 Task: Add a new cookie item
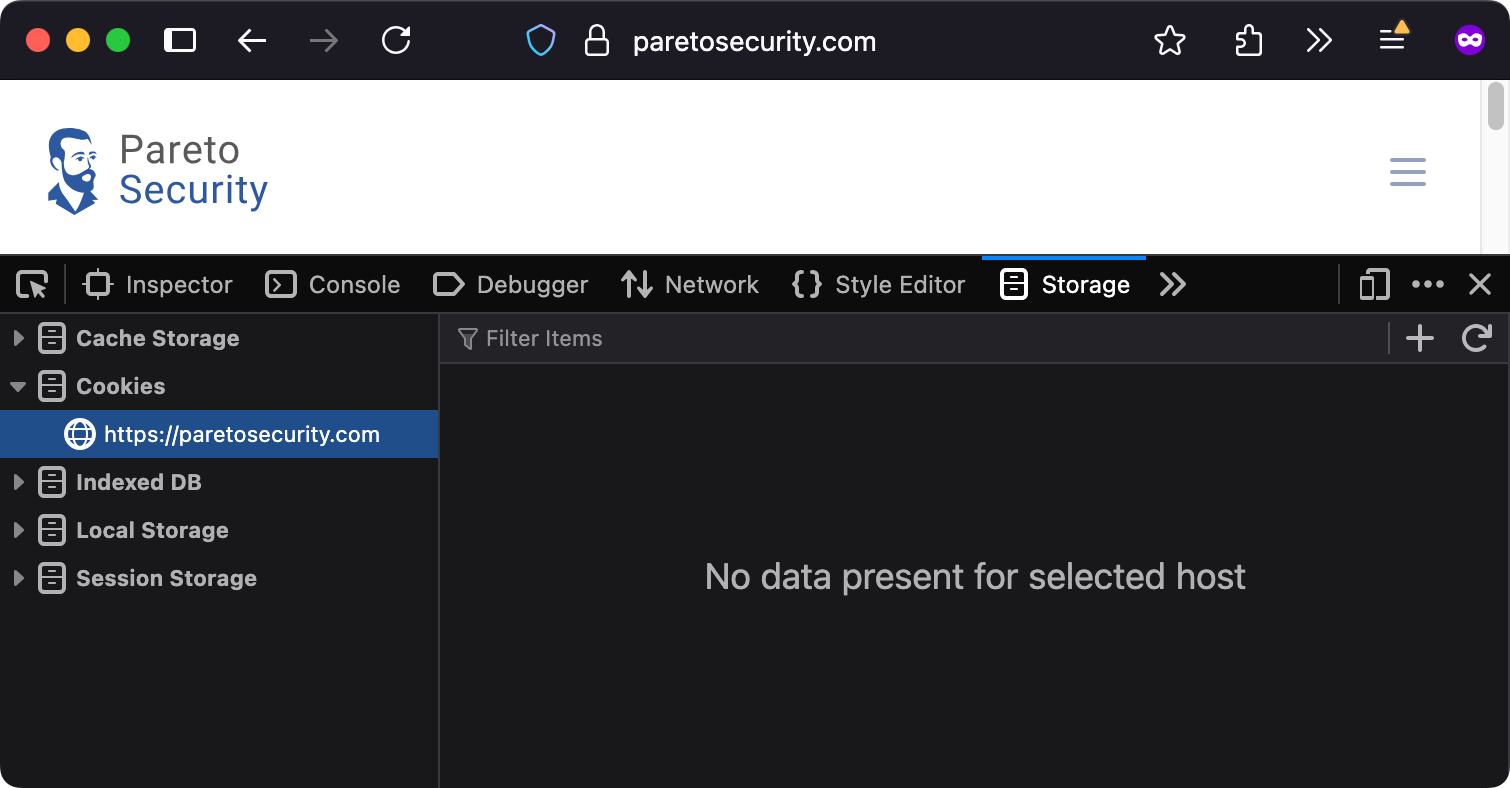point(1420,339)
